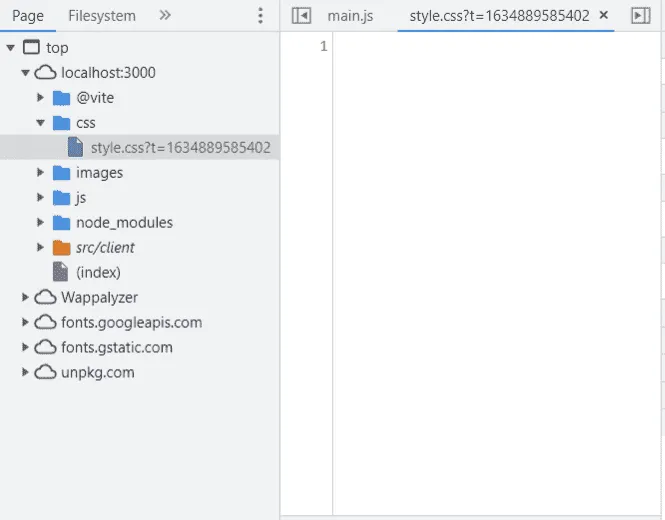This screenshot has width=665, height=520.
Task: Click the images folder icon
Action: point(61,173)
